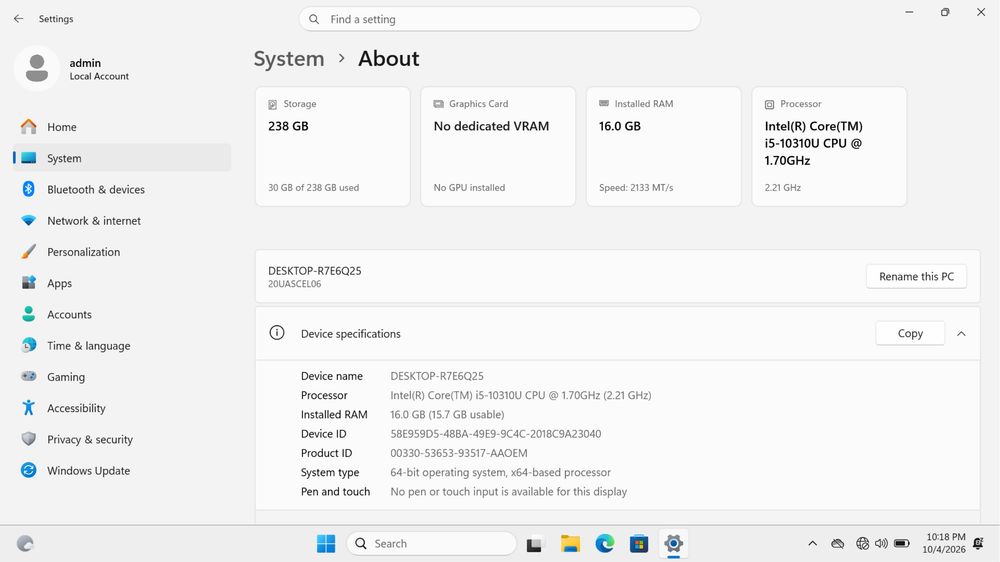Click the Network wifi icon in the sidebar
The width and height of the screenshot is (1000, 562).
29,221
